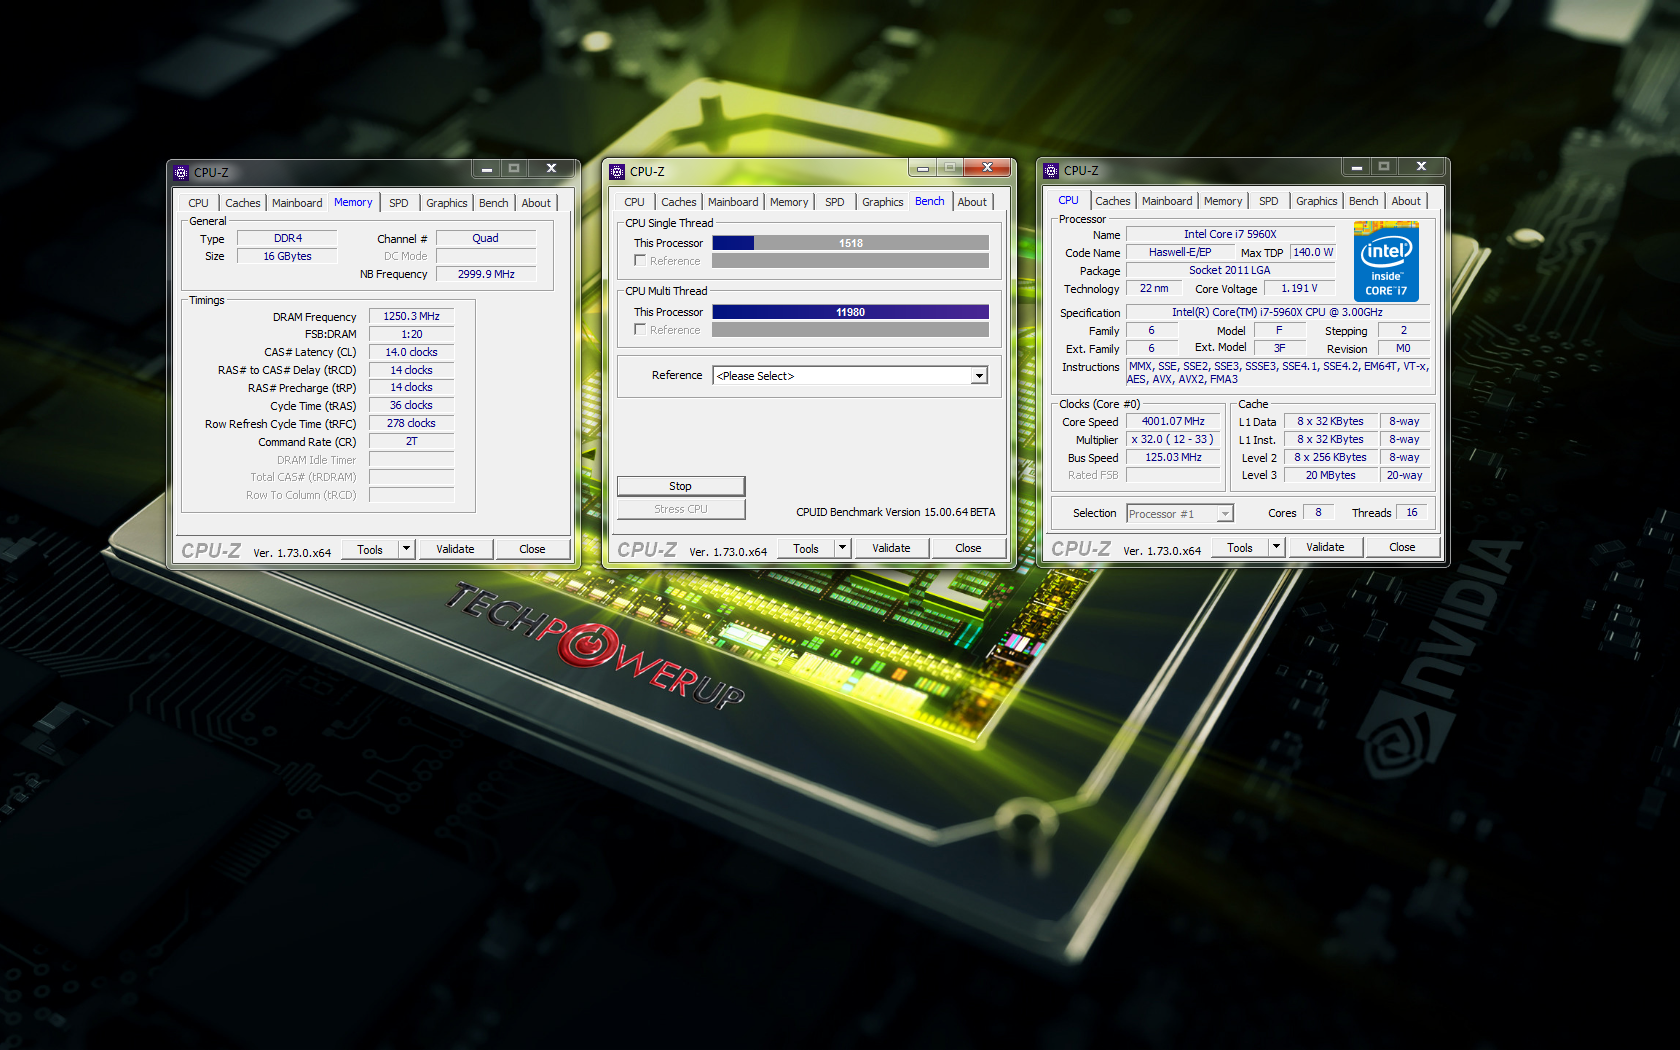Image resolution: width=1680 pixels, height=1050 pixels.
Task: Click Validate in Bench window
Action: click(891, 548)
